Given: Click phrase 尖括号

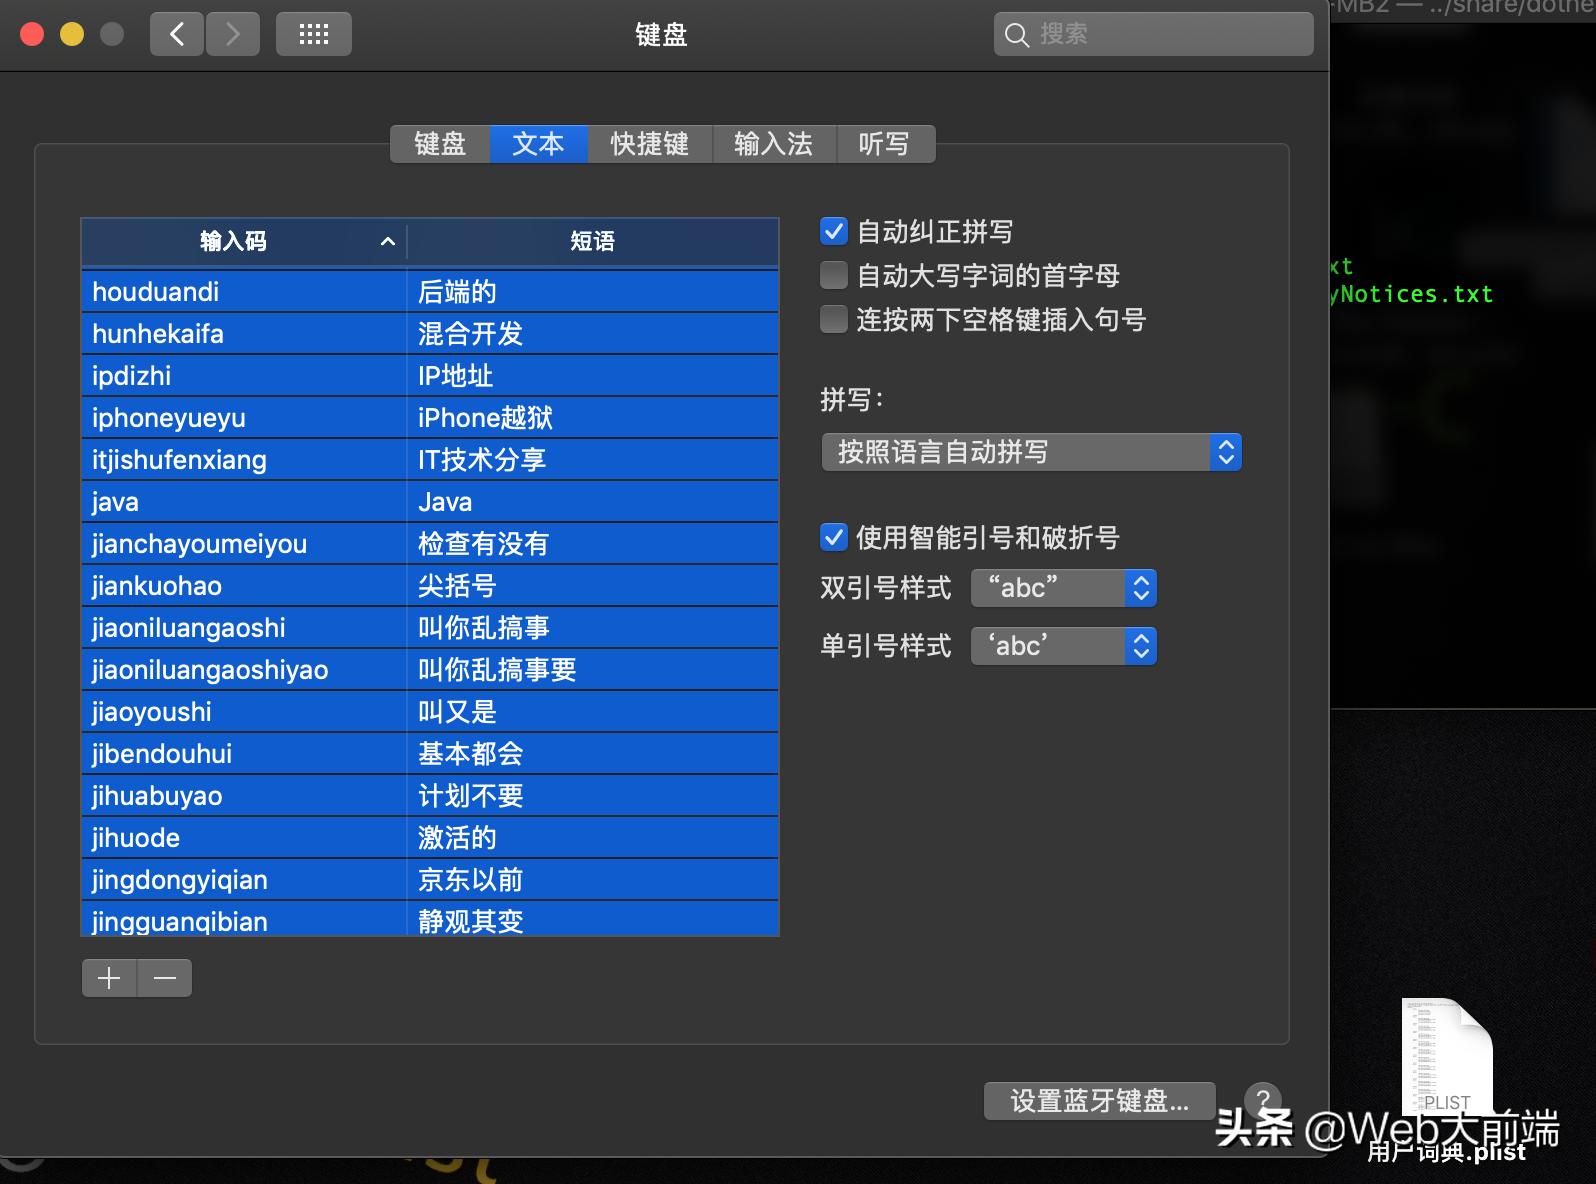Looking at the screenshot, I should click(457, 586).
